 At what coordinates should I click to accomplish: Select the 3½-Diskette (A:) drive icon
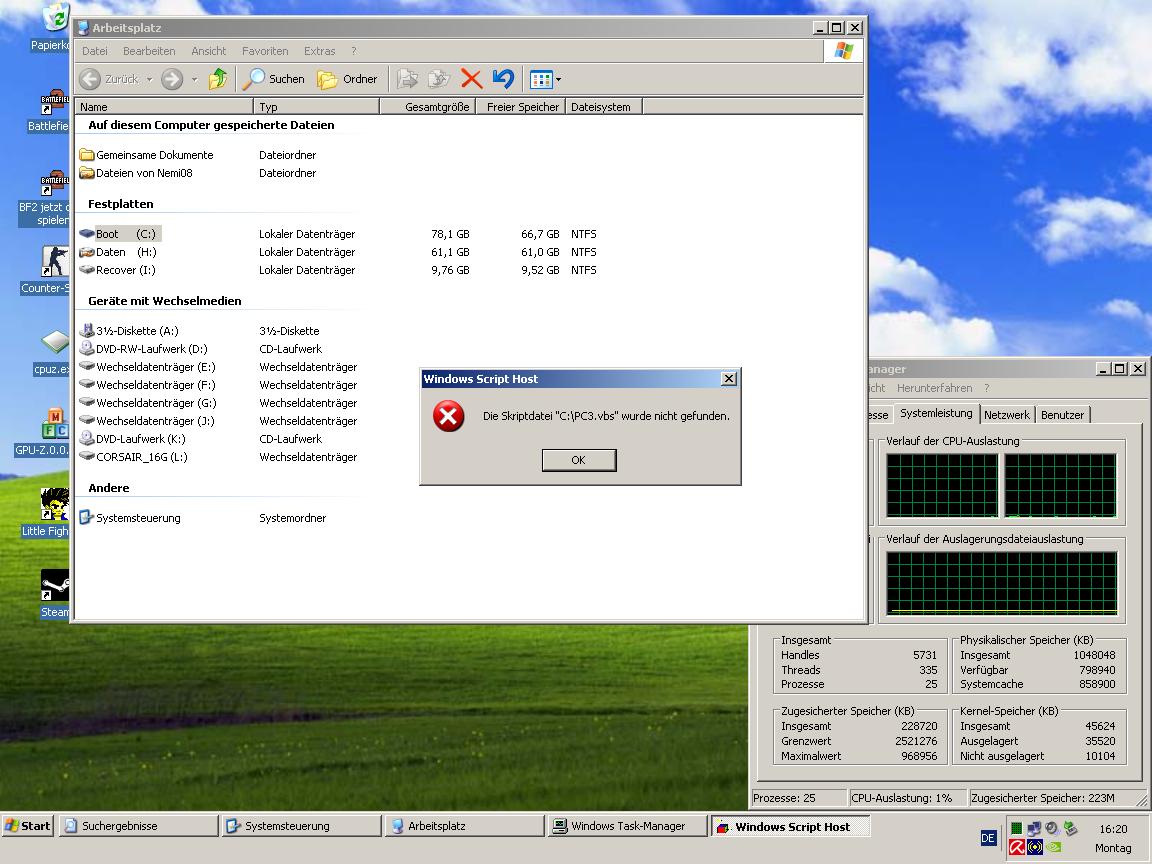coord(87,331)
